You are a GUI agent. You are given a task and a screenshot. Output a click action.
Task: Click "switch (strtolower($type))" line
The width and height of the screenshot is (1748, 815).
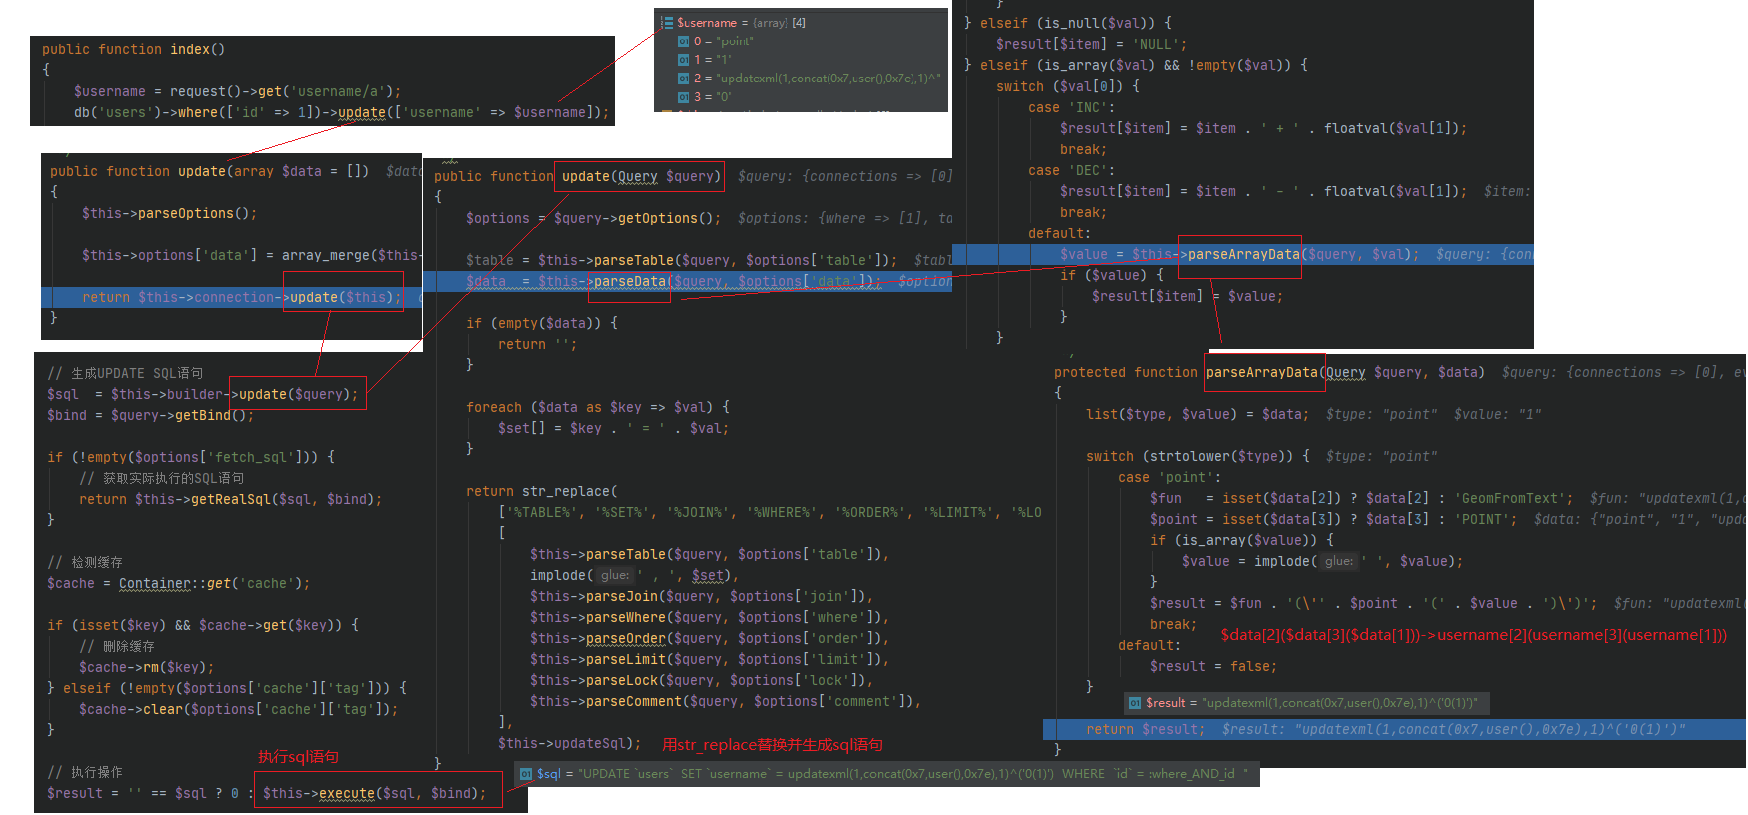[x=1197, y=456]
